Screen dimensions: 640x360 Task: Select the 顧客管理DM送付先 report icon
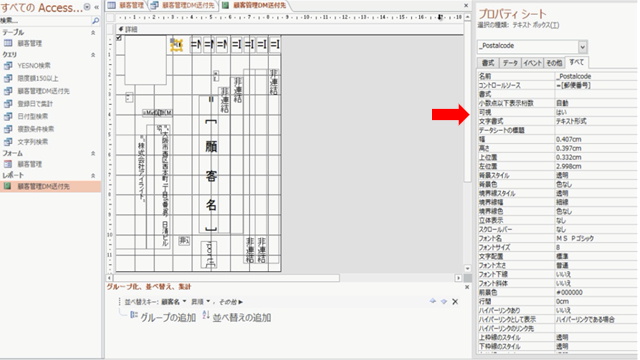click(x=8, y=186)
